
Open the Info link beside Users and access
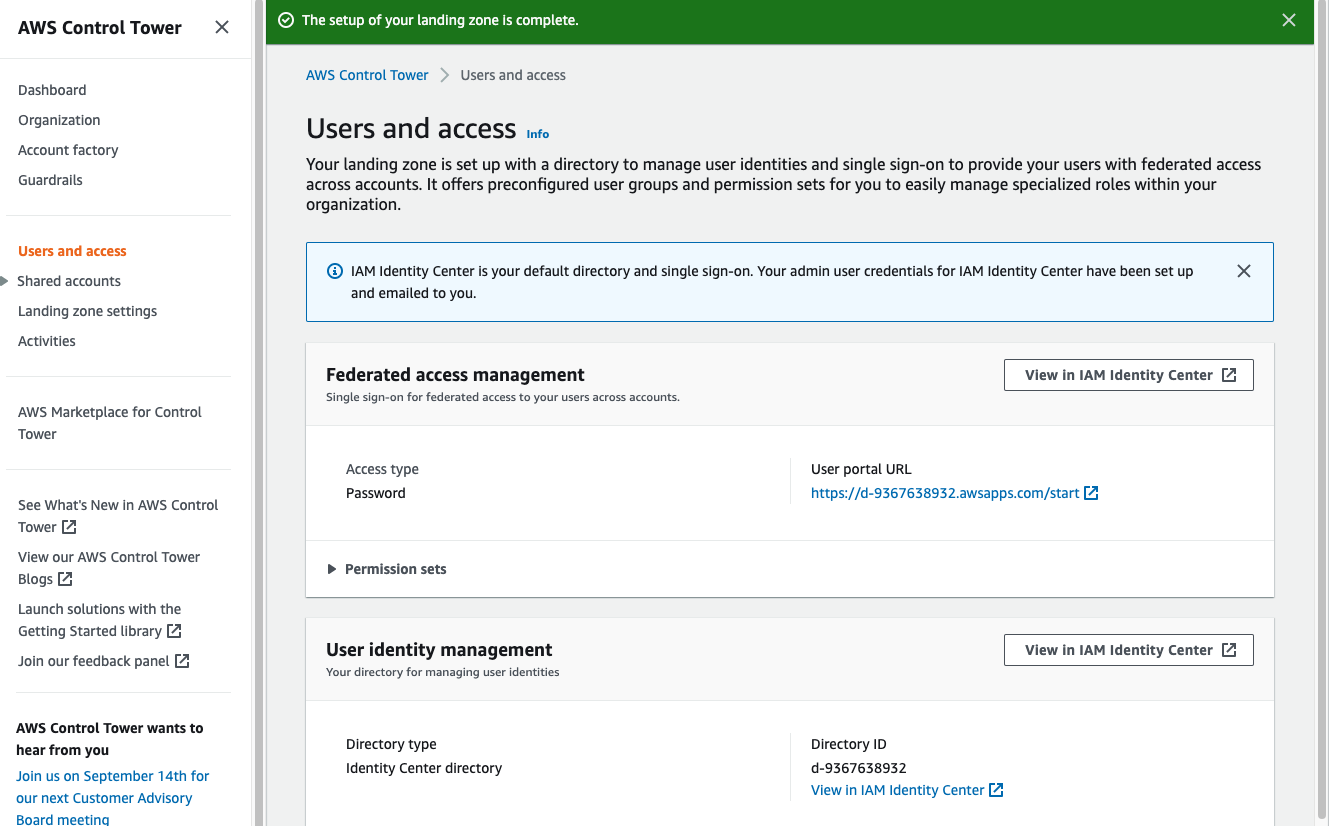(x=538, y=134)
